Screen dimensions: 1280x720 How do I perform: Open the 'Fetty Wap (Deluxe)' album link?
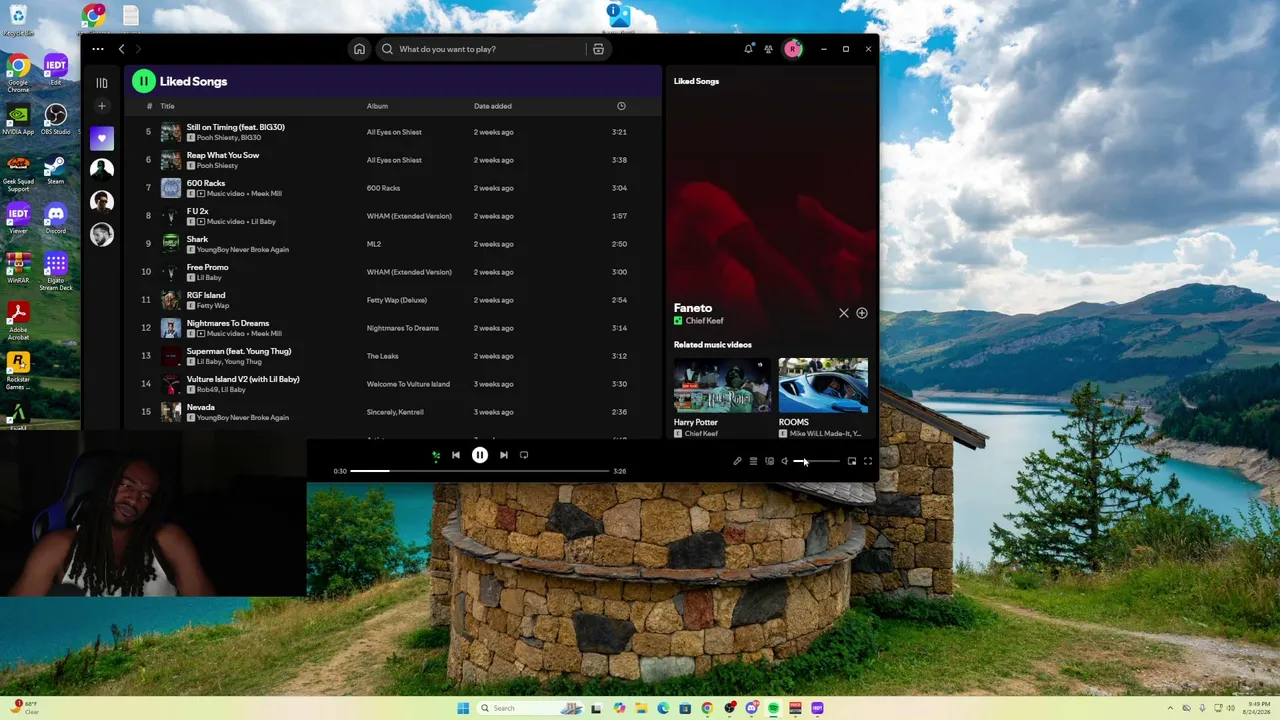point(397,300)
